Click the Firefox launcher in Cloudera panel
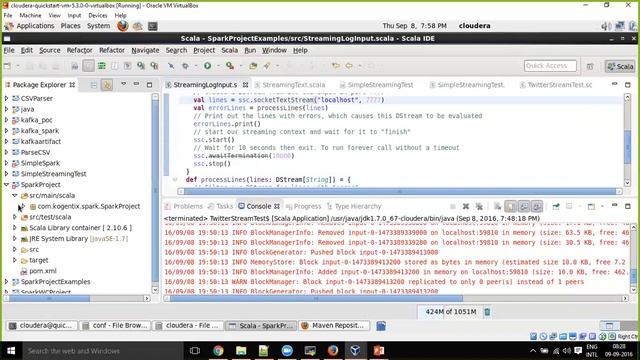The width and height of the screenshot is (640, 360). tap(122, 26)
